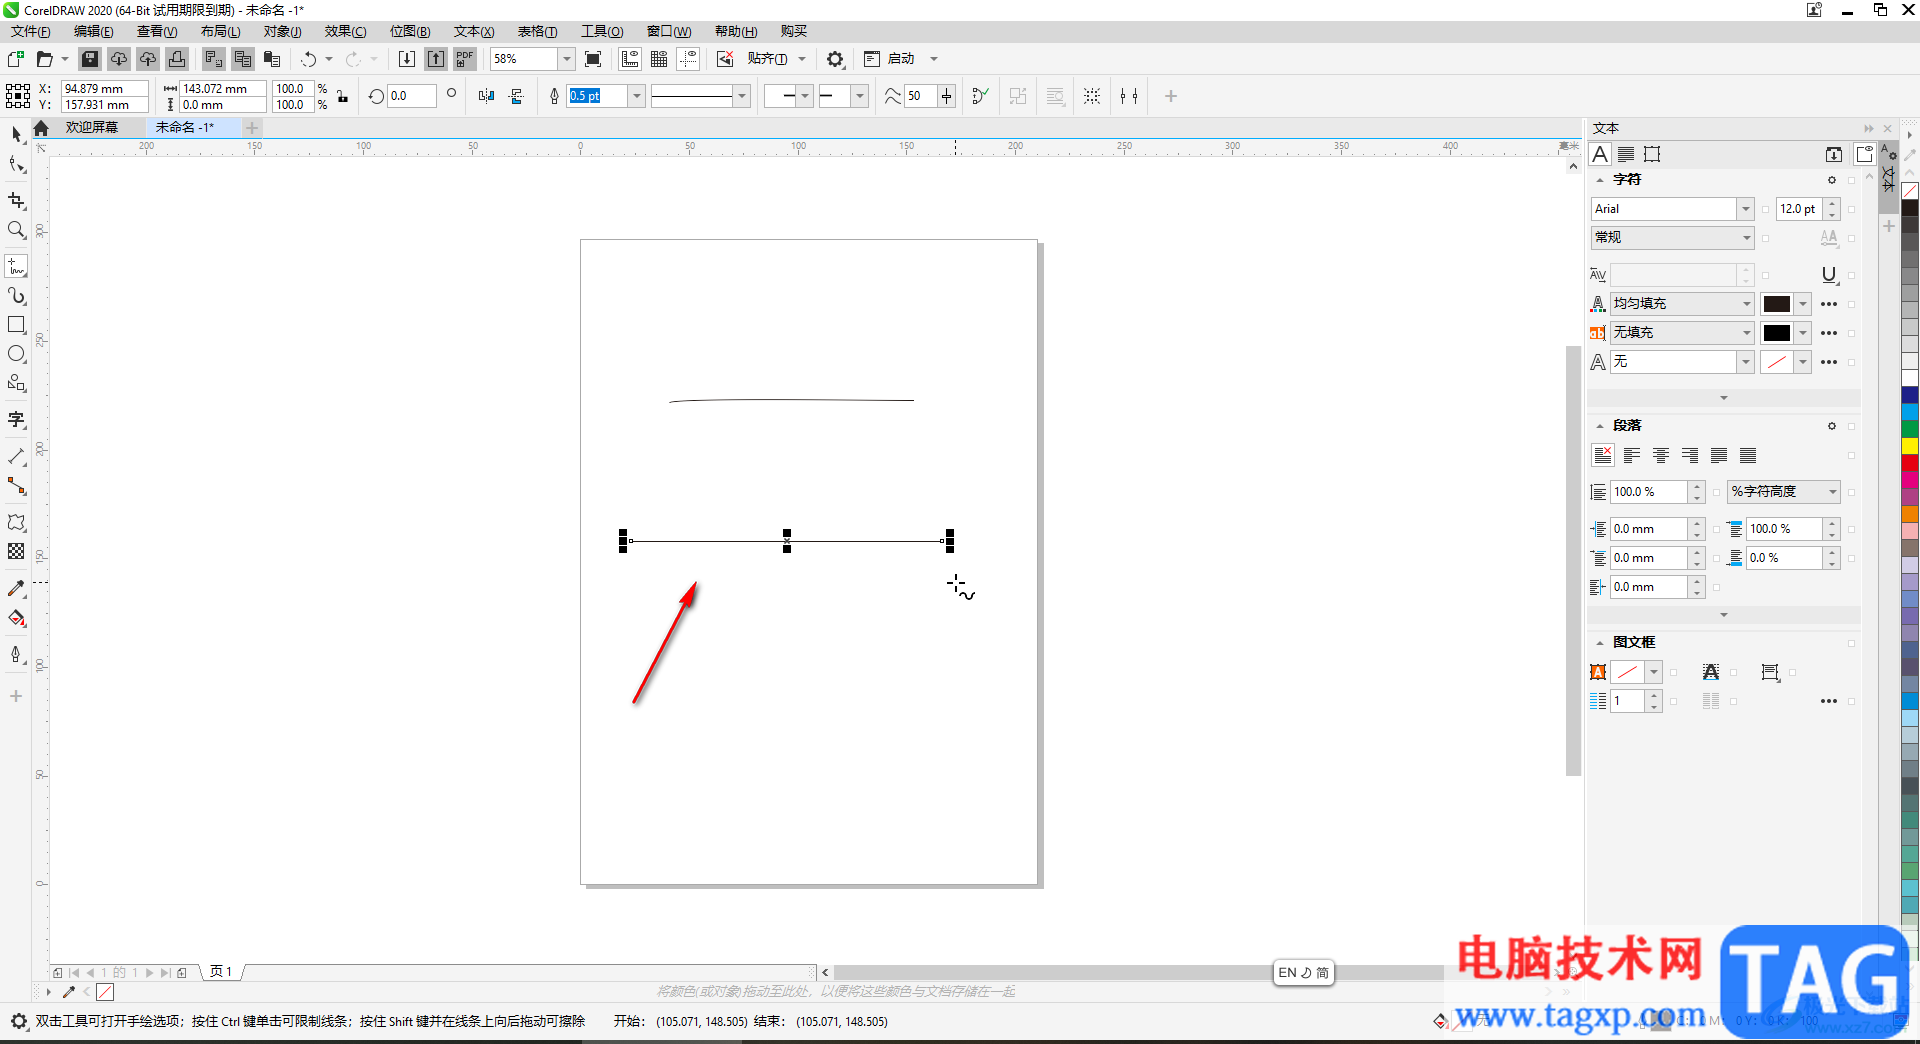Open the 效果 menu
Screen dimensions: 1920x1044
click(x=345, y=32)
